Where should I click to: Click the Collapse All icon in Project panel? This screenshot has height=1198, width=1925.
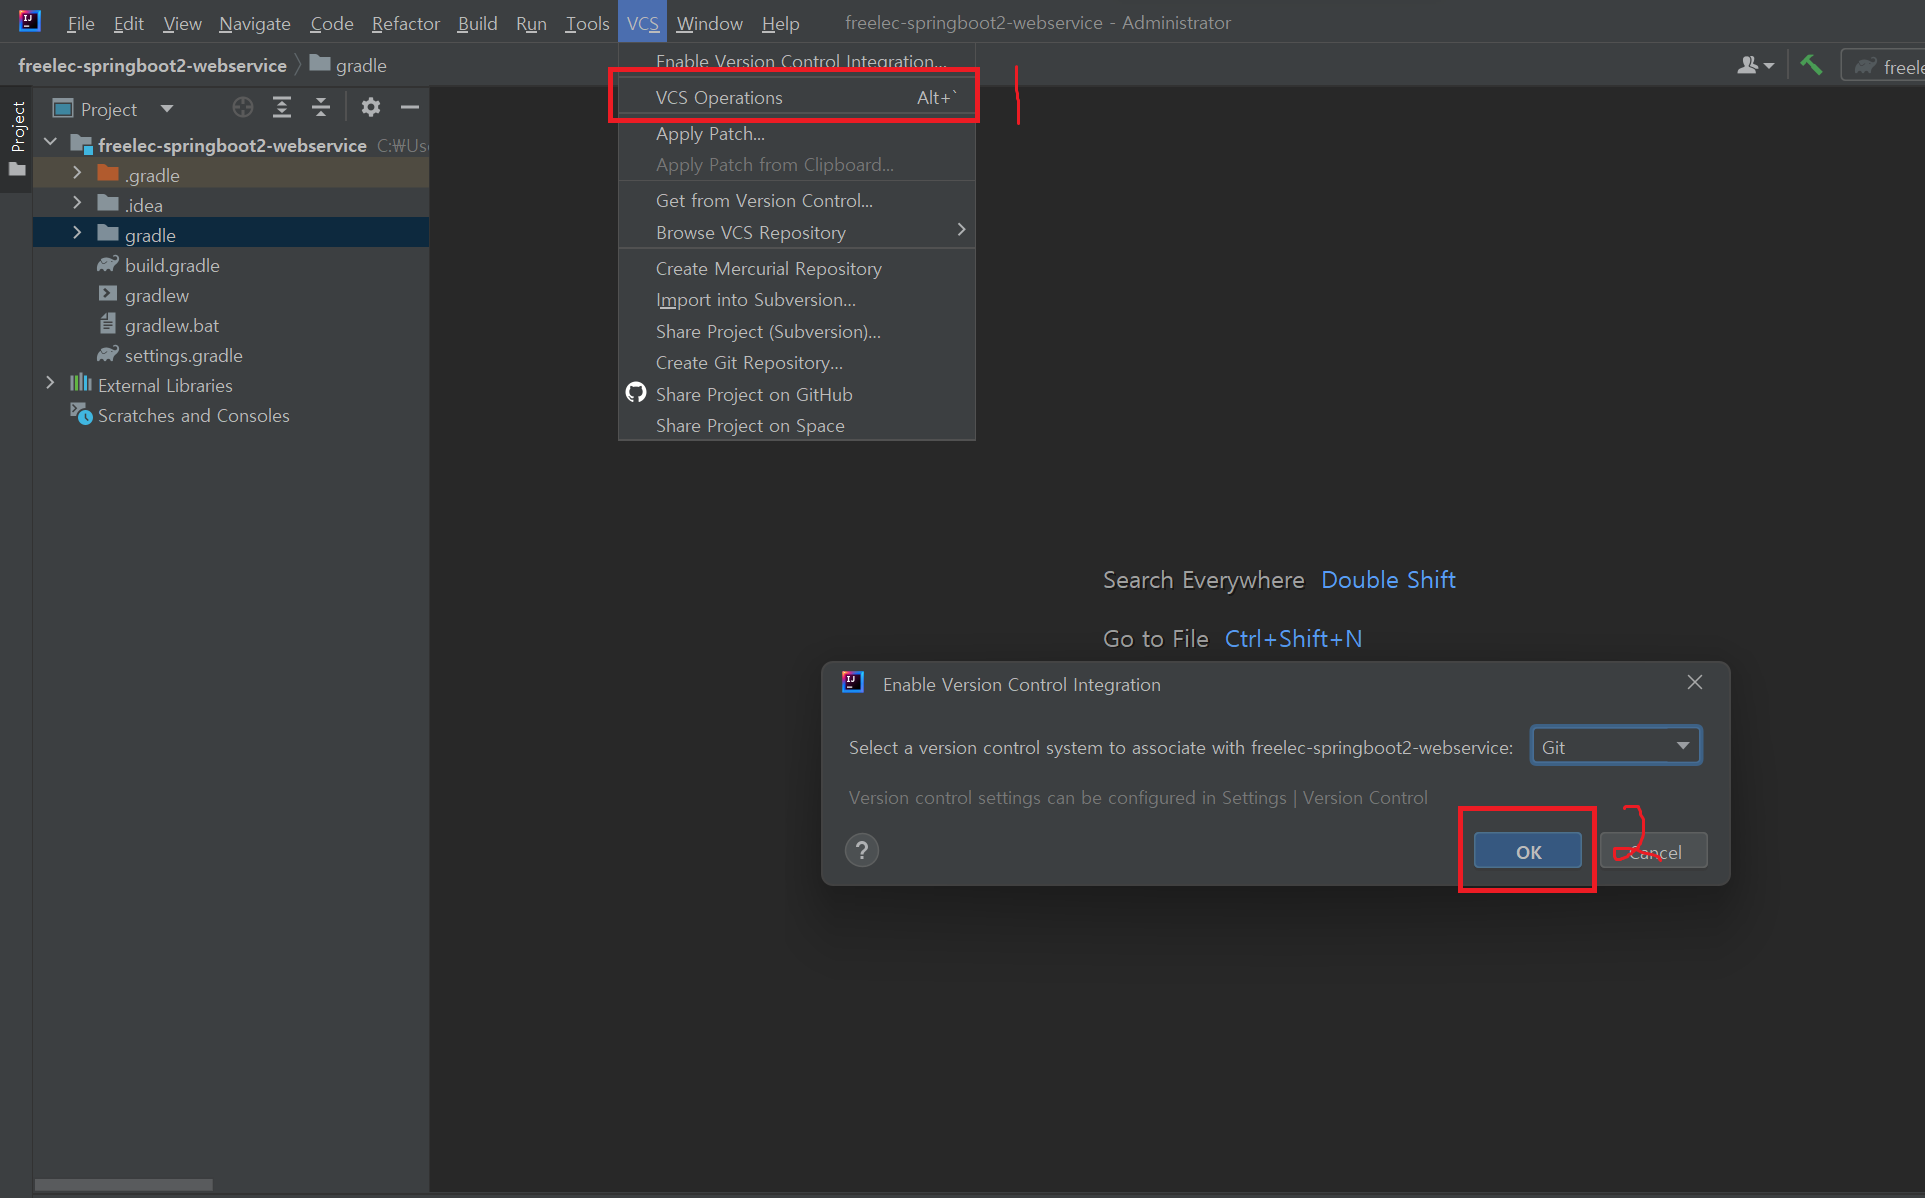321,108
